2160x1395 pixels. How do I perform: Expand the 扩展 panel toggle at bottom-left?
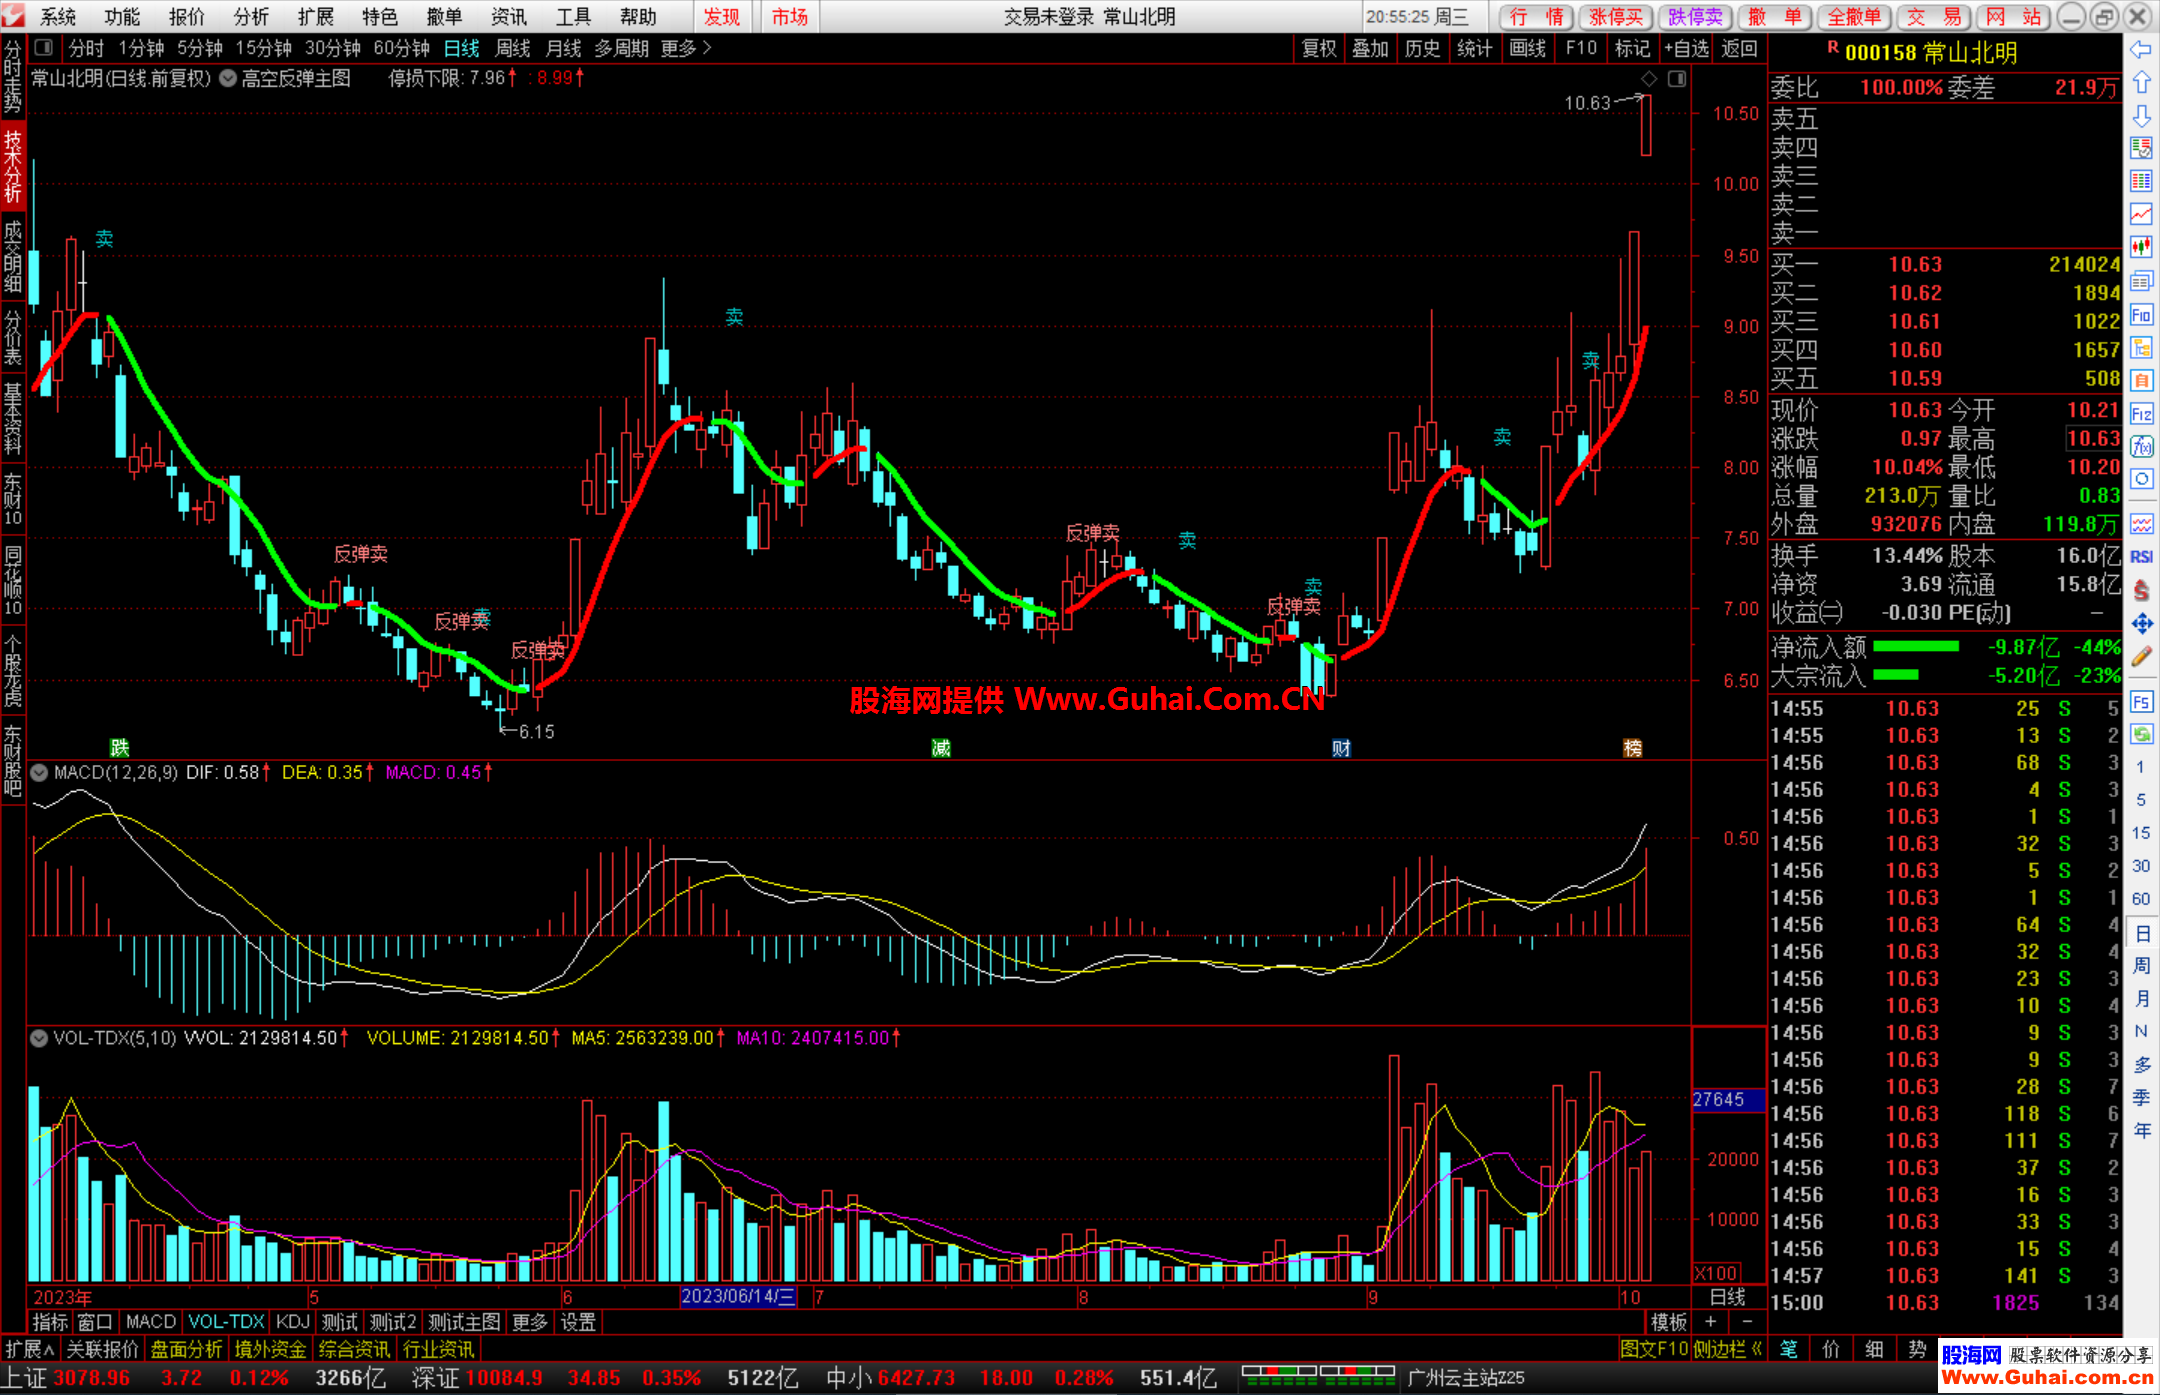(29, 1349)
